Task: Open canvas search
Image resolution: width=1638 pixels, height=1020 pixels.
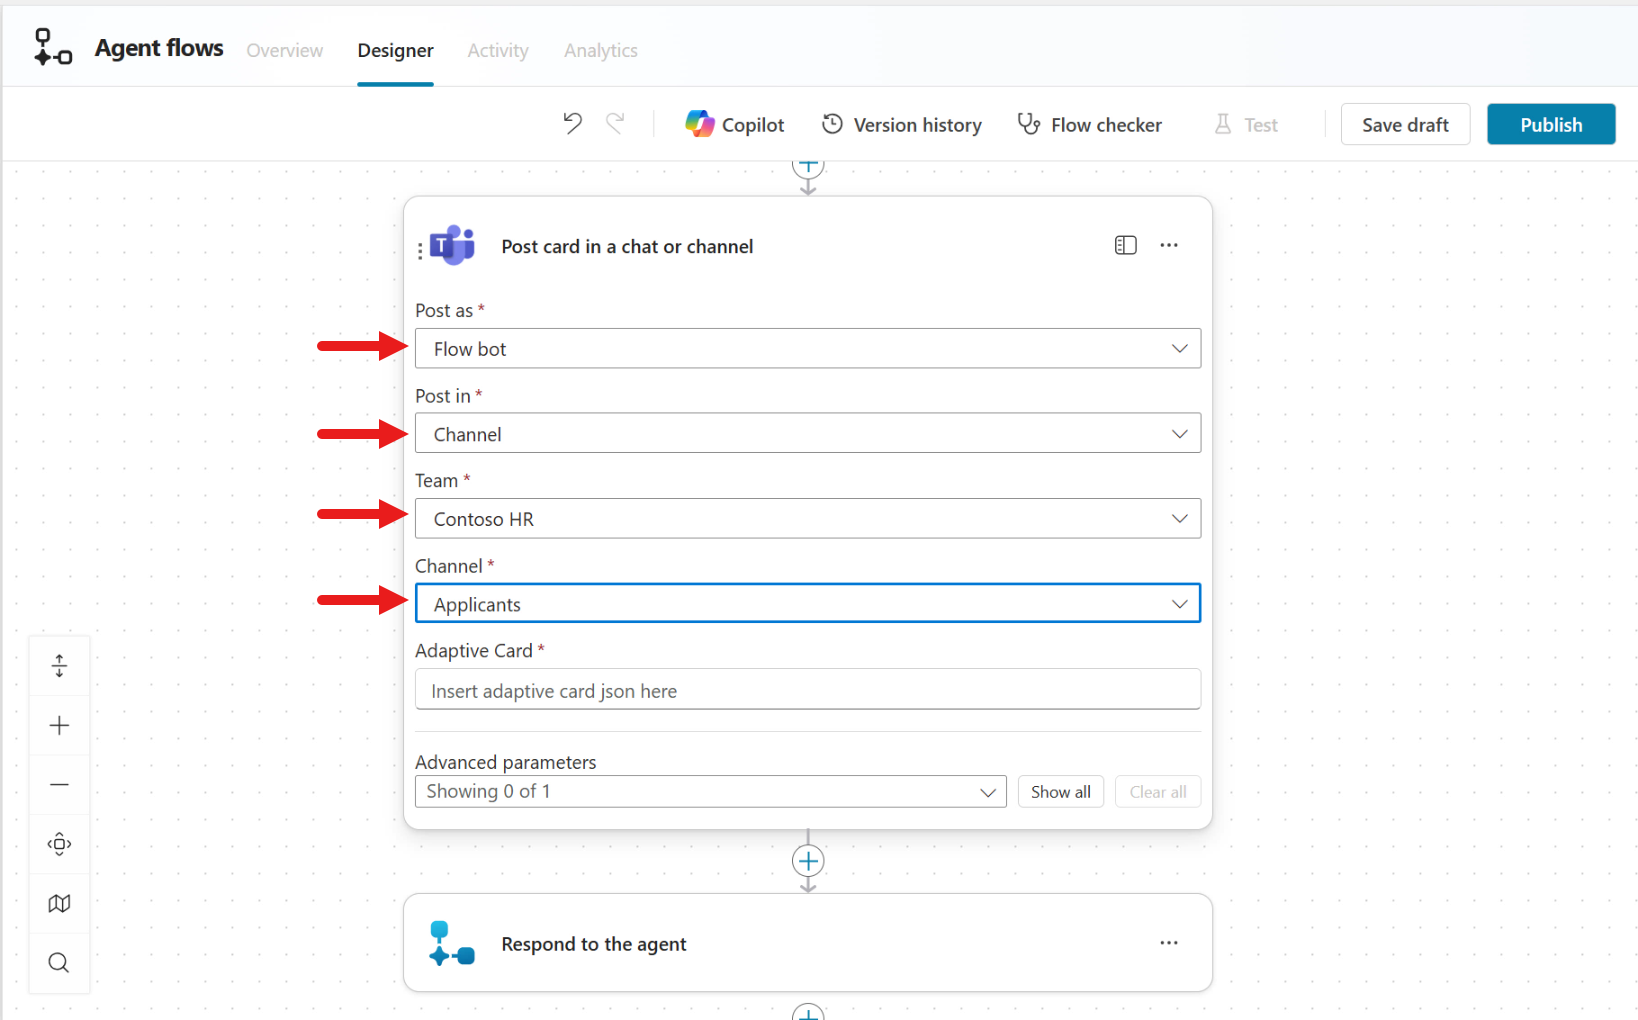Action: 59,962
